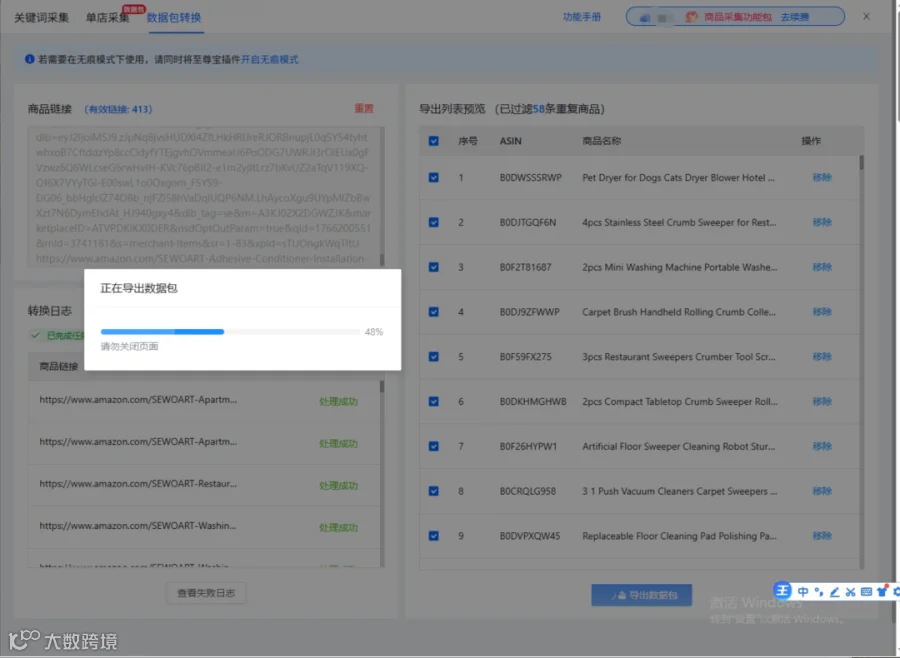Uncheck the checkbox for B0CRQLG958

coord(434,491)
